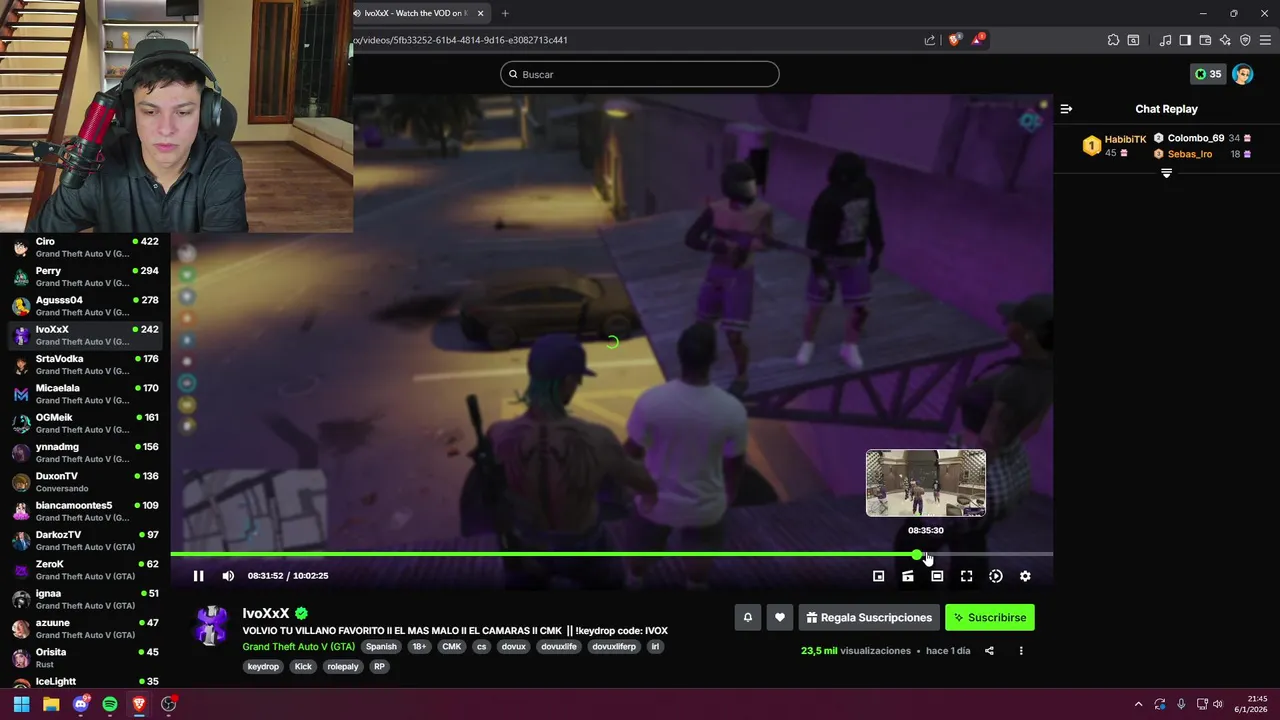Open Discord from taskbar
Image resolution: width=1280 pixels, height=720 pixels.
point(81,704)
